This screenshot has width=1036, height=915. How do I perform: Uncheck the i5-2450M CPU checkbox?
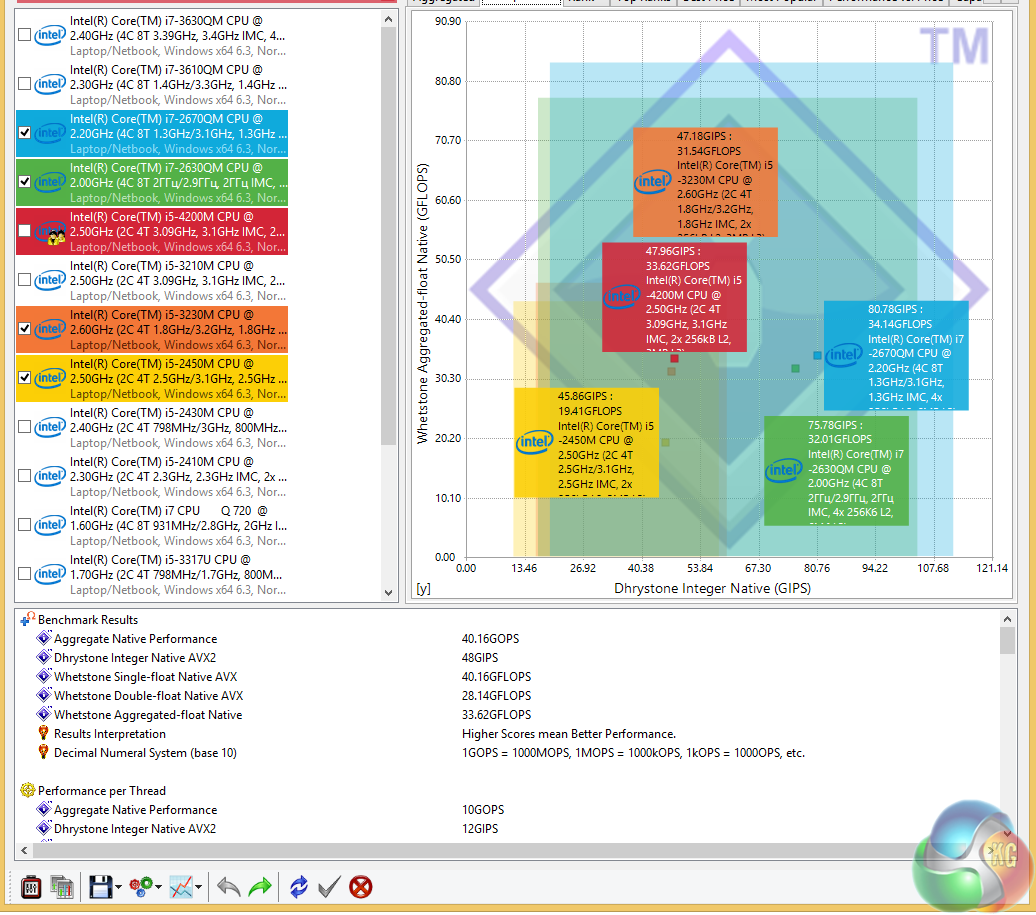tap(24, 378)
